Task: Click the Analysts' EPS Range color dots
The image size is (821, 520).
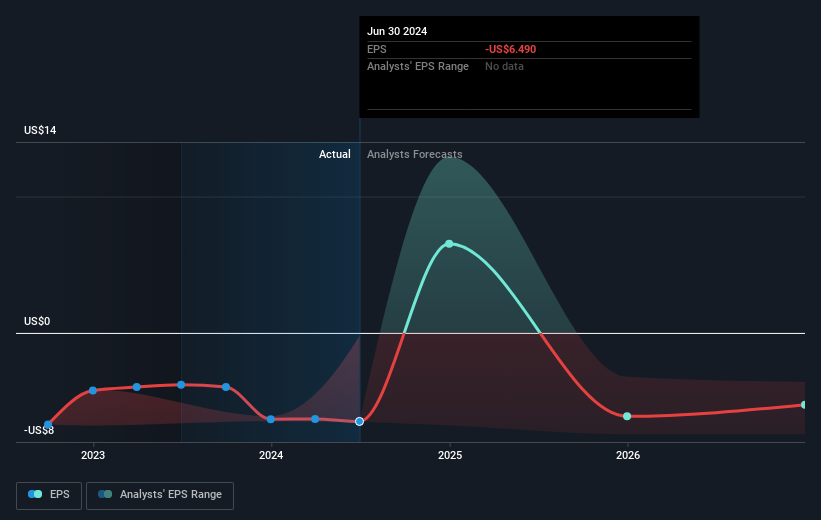Action: 105,494
